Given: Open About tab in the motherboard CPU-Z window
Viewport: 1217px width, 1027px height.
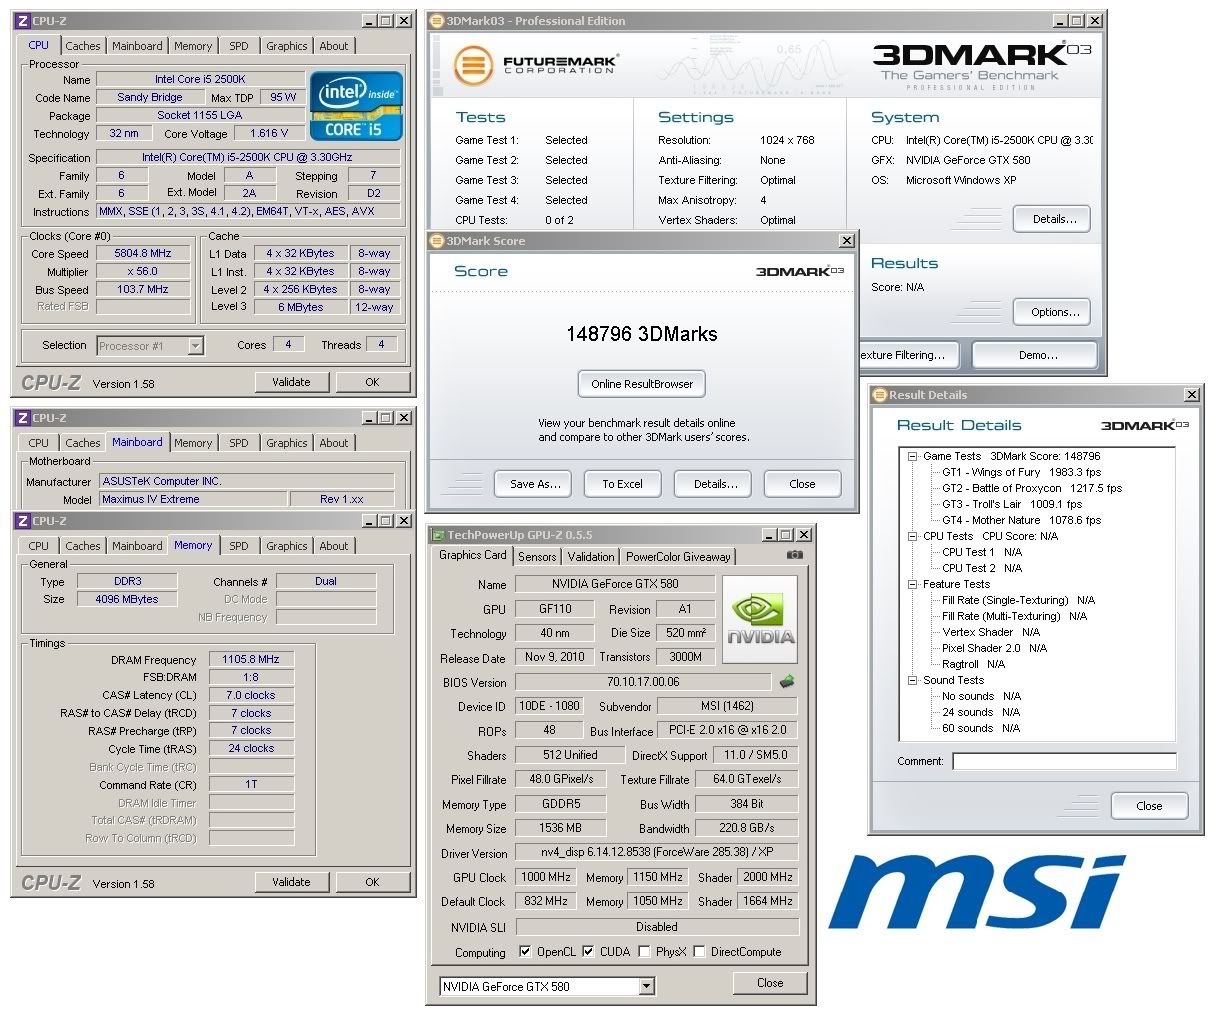Looking at the screenshot, I should [x=334, y=443].
